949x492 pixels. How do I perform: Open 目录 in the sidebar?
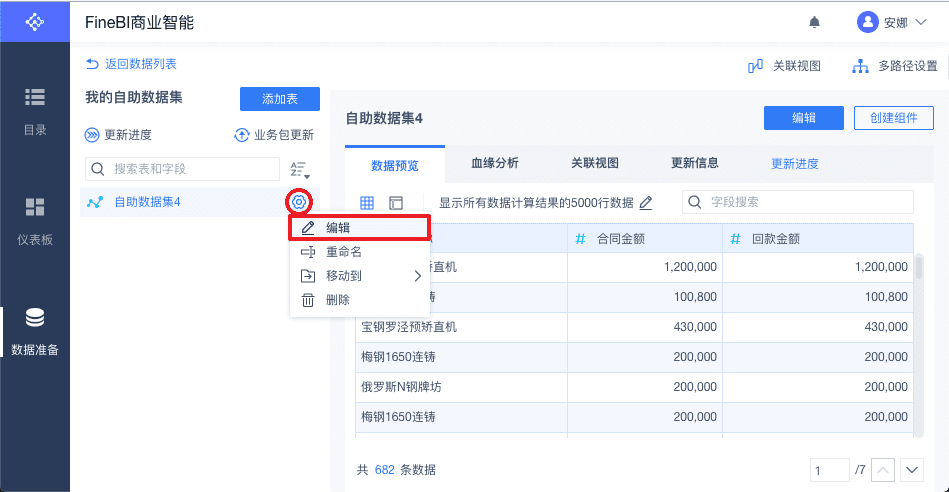coord(35,111)
